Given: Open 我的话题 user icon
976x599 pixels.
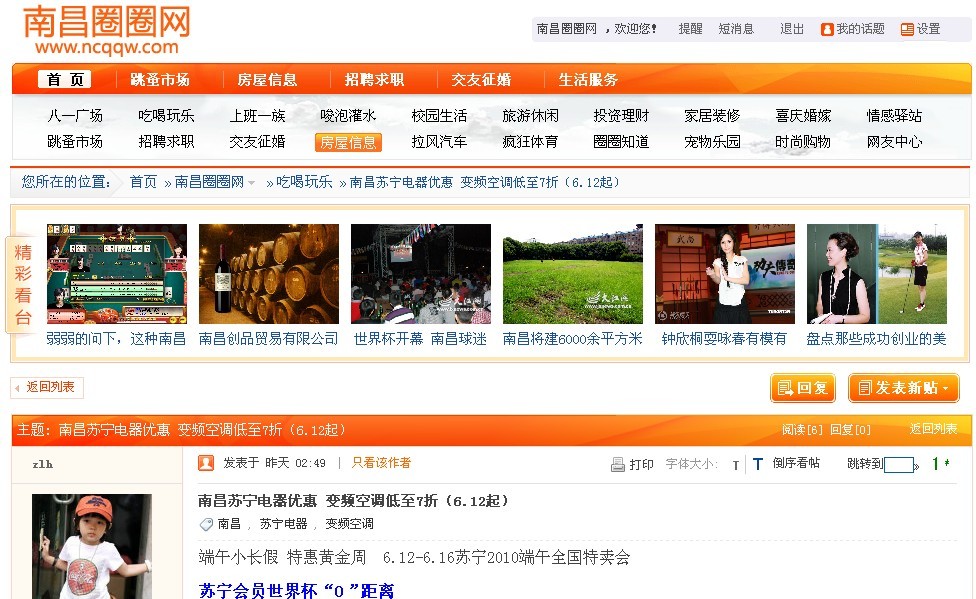Looking at the screenshot, I should point(827,29).
